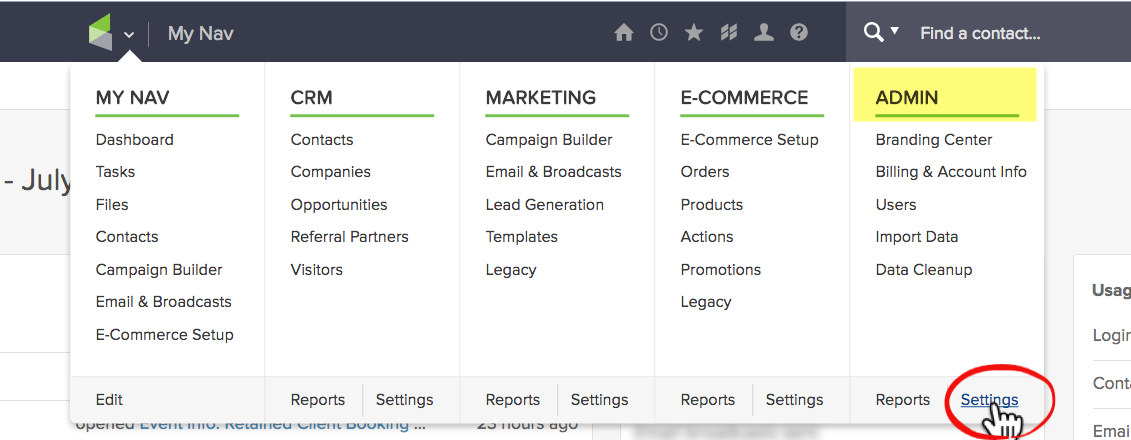Open E-Commerce Setup under E-Commerce

(x=749, y=140)
